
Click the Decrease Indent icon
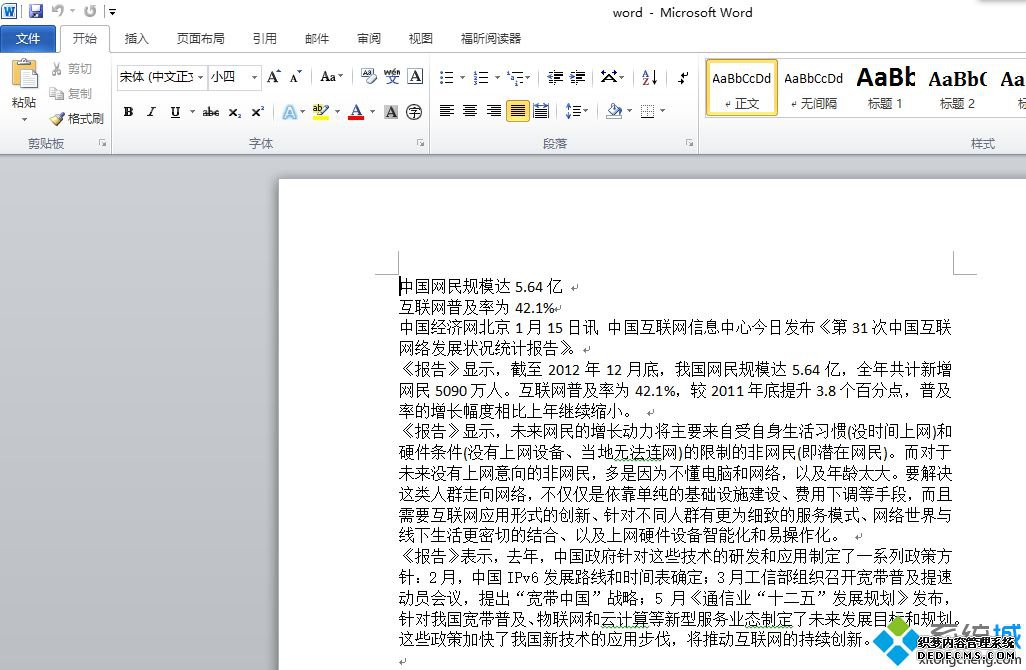[x=556, y=78]
